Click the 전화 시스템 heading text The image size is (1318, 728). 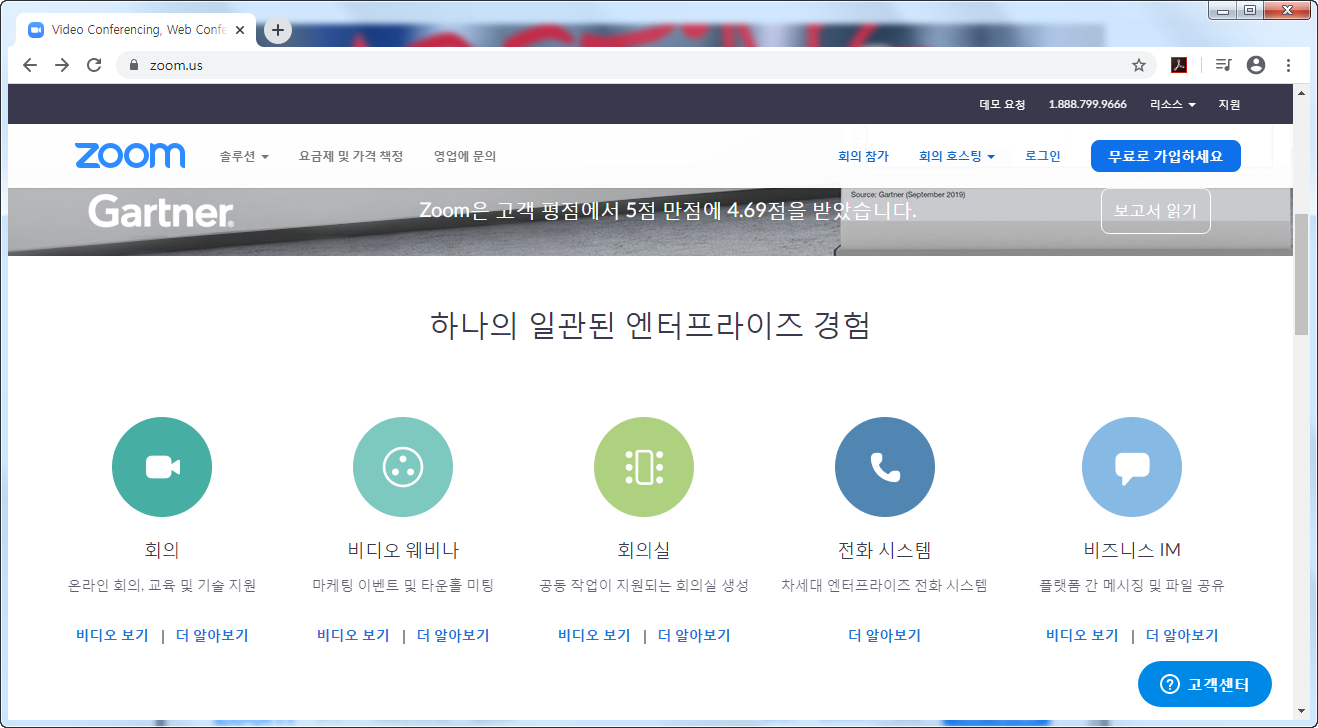(x=885, y=550)
